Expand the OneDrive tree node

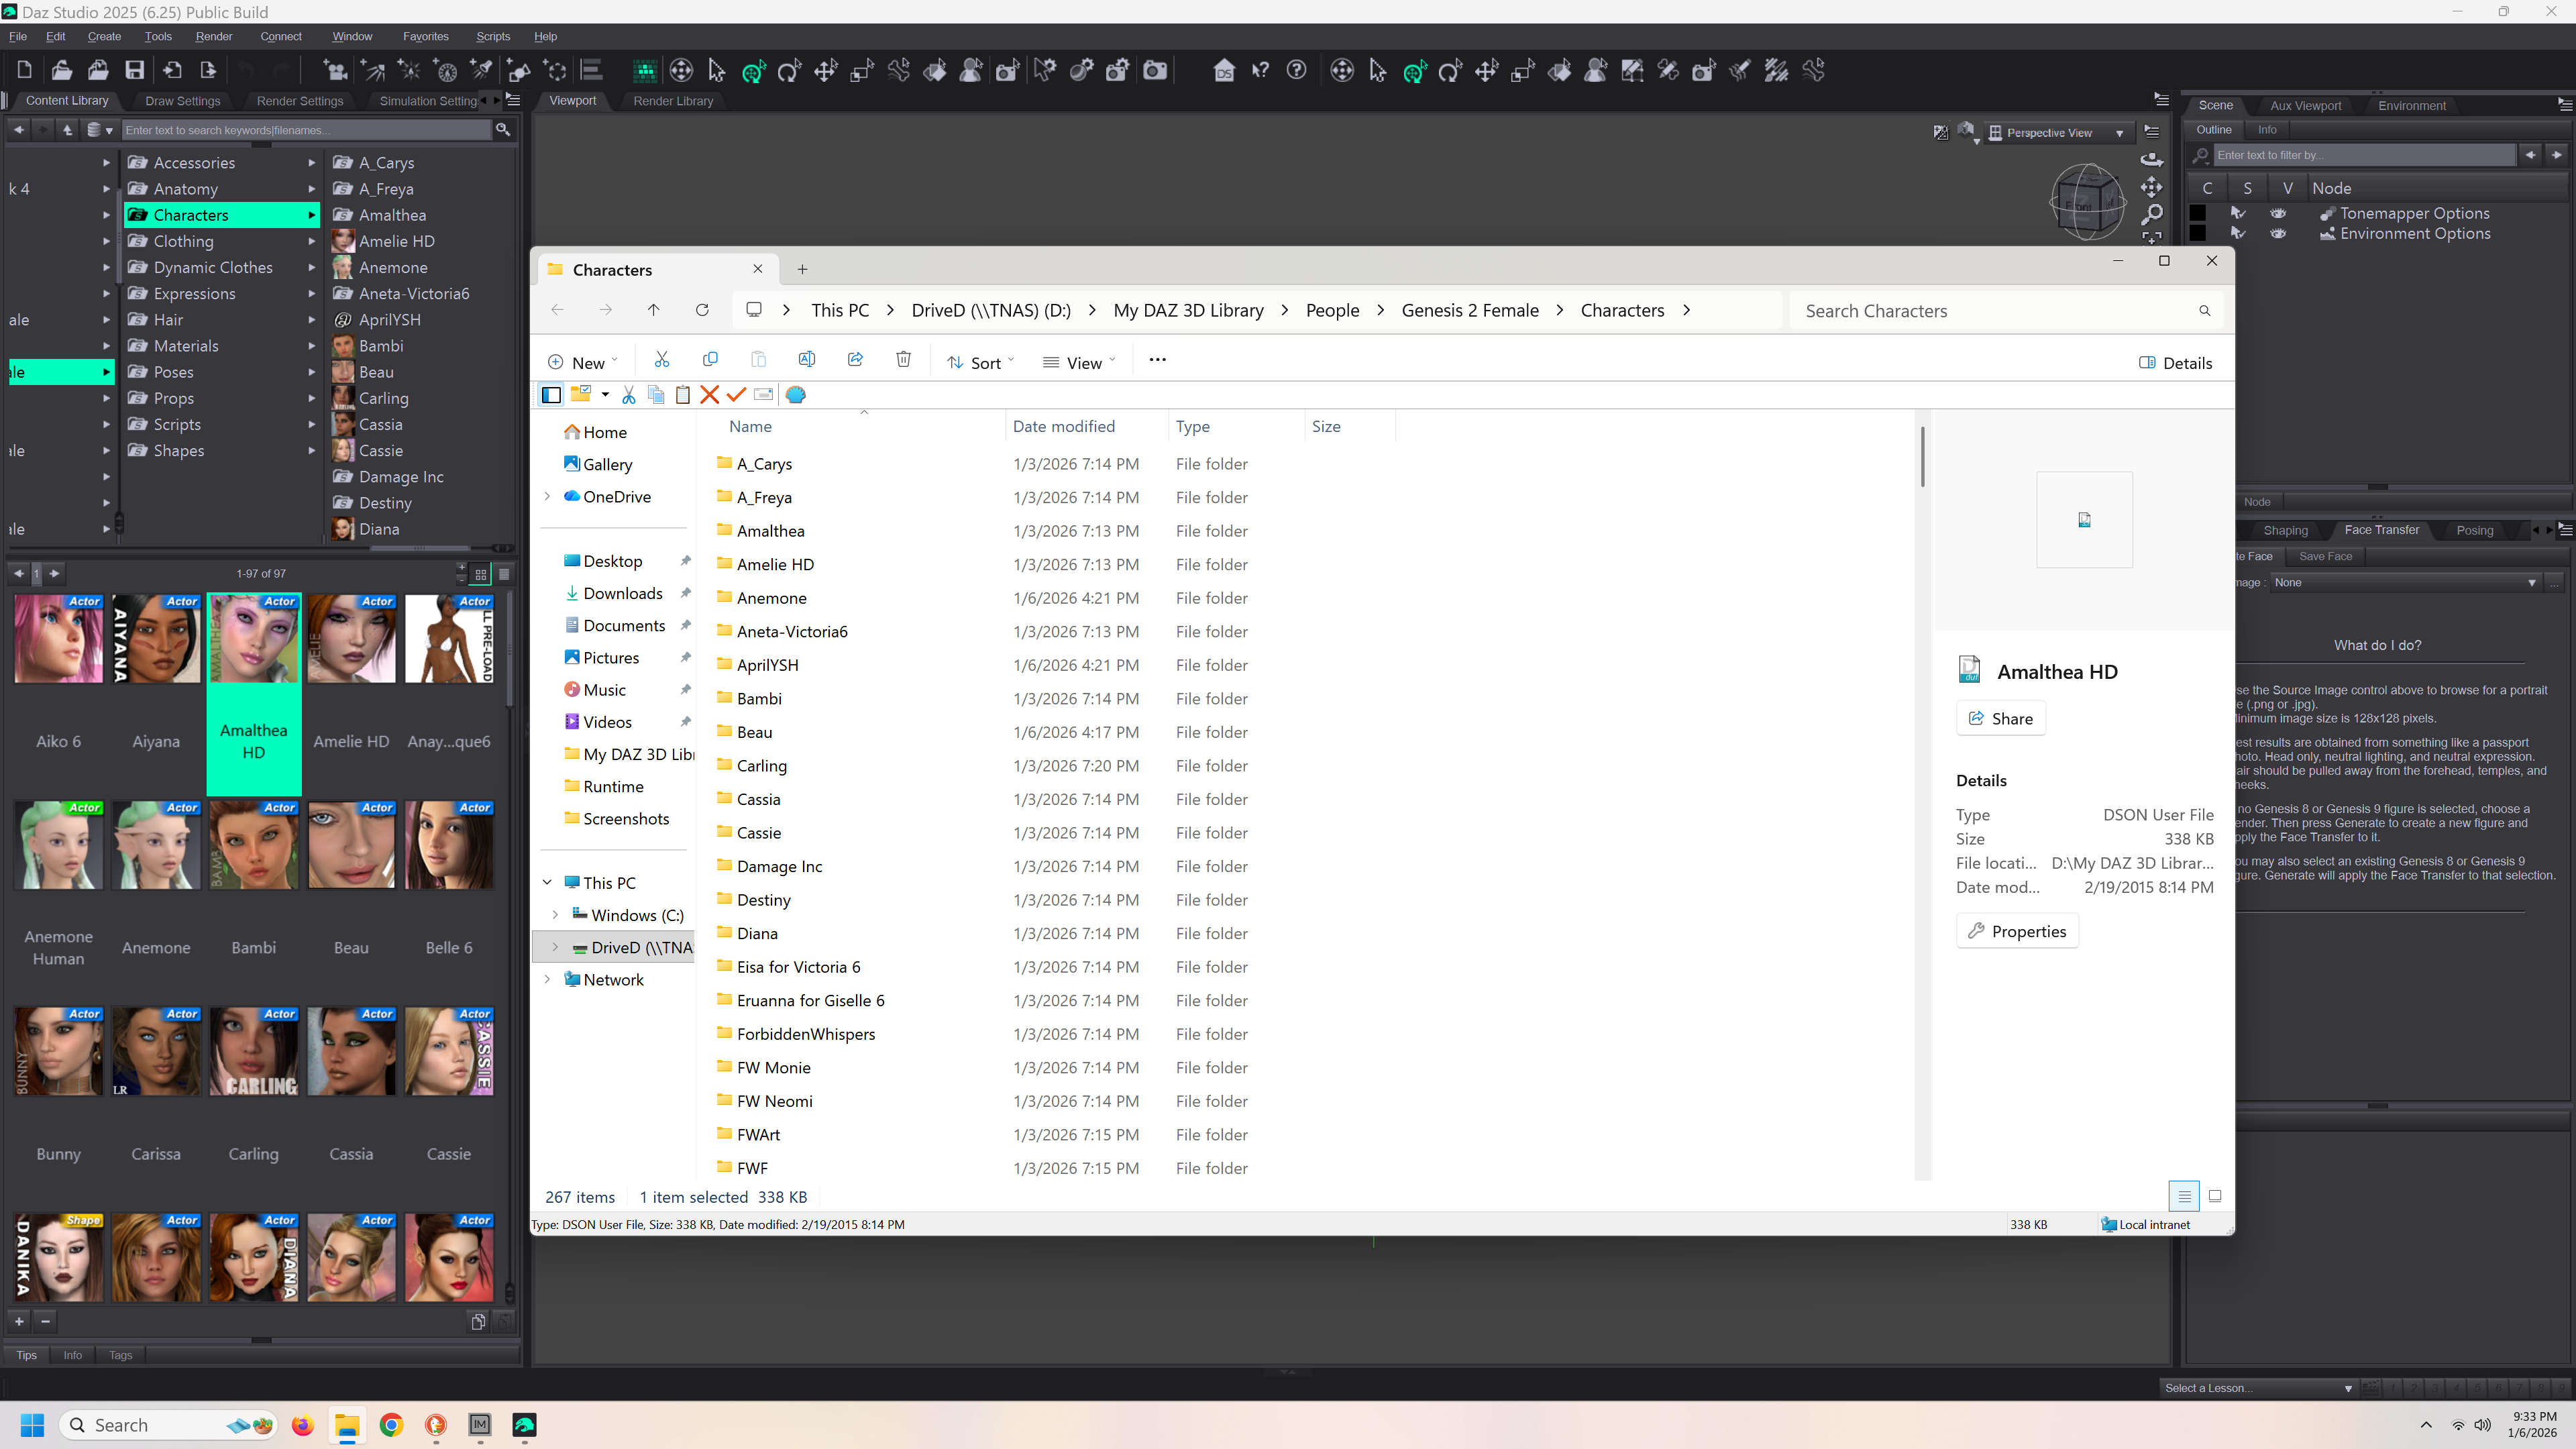click(x=548, y=497)
